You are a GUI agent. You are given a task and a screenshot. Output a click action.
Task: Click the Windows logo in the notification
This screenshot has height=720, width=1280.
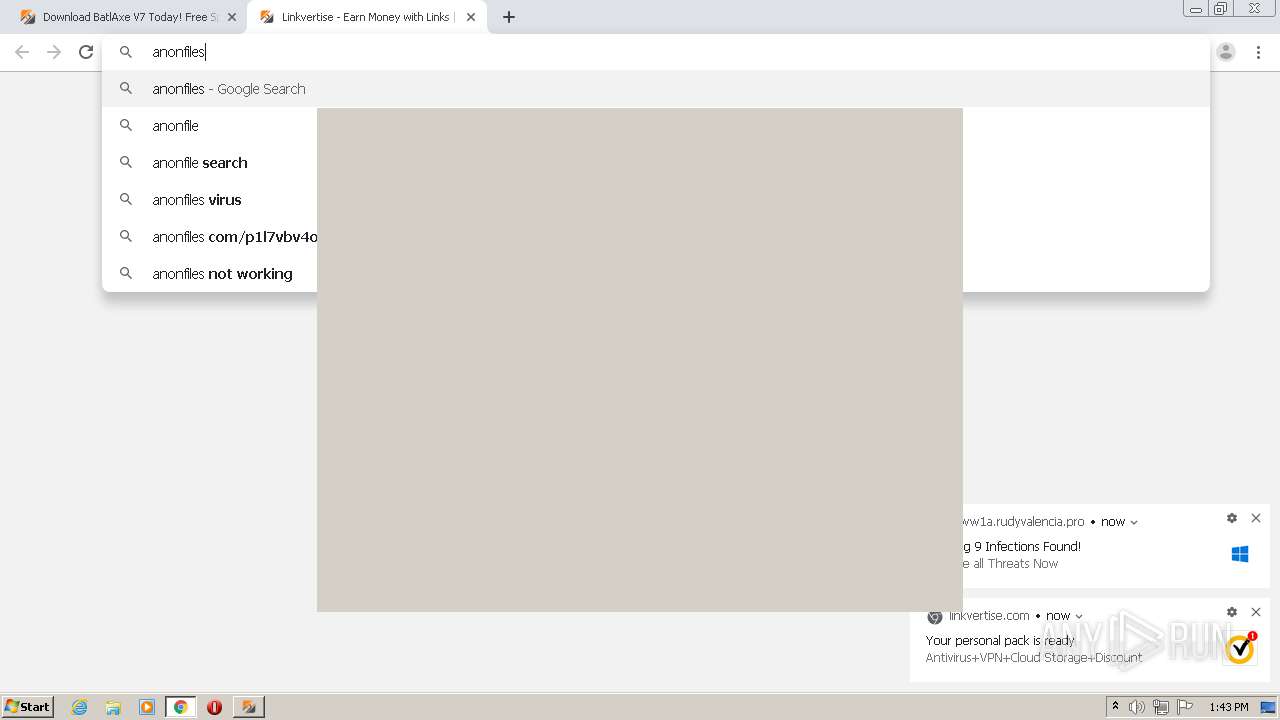(x=1240, y=554)
